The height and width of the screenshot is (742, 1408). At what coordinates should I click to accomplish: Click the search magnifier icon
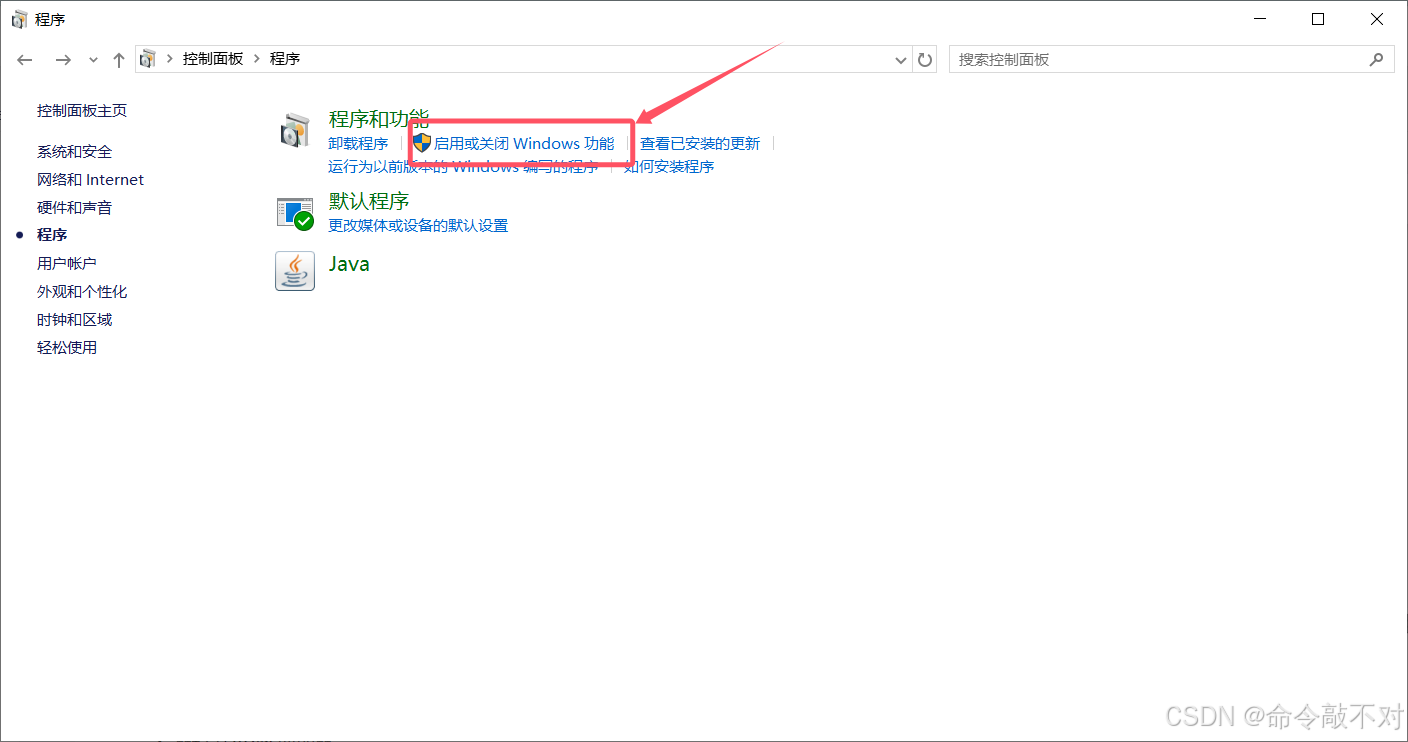tap(1377, 60)
